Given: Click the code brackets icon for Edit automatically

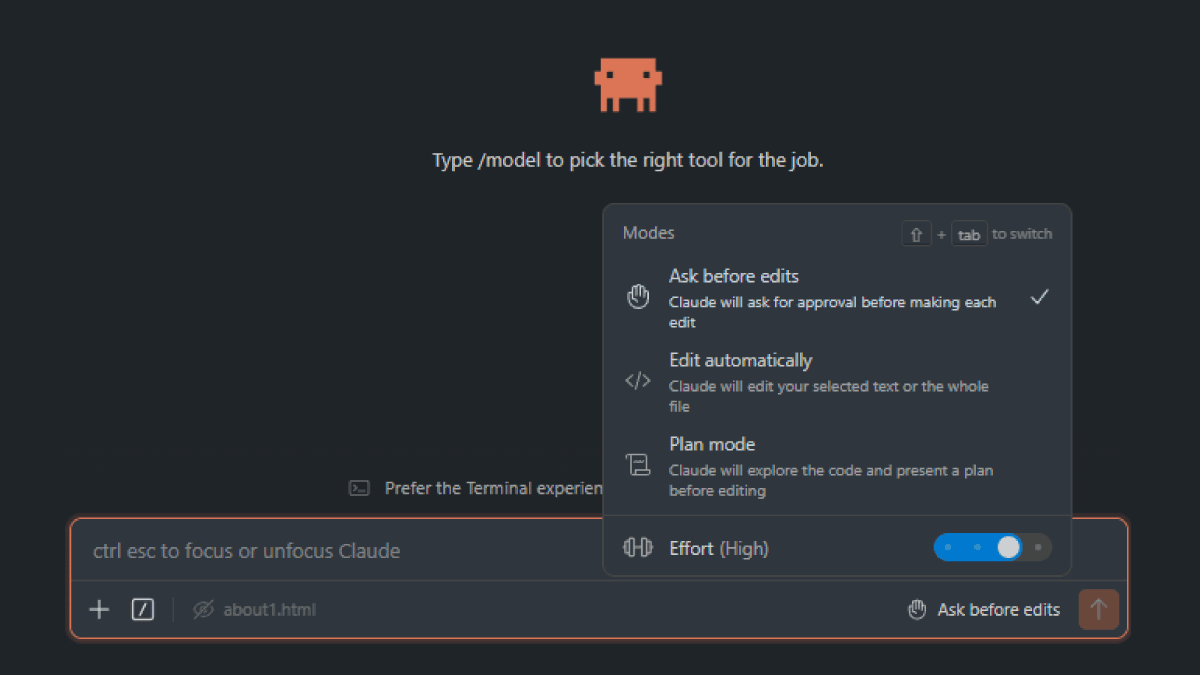Looking at the screenshot, I should pyautogui.click(x=638, y=381).
